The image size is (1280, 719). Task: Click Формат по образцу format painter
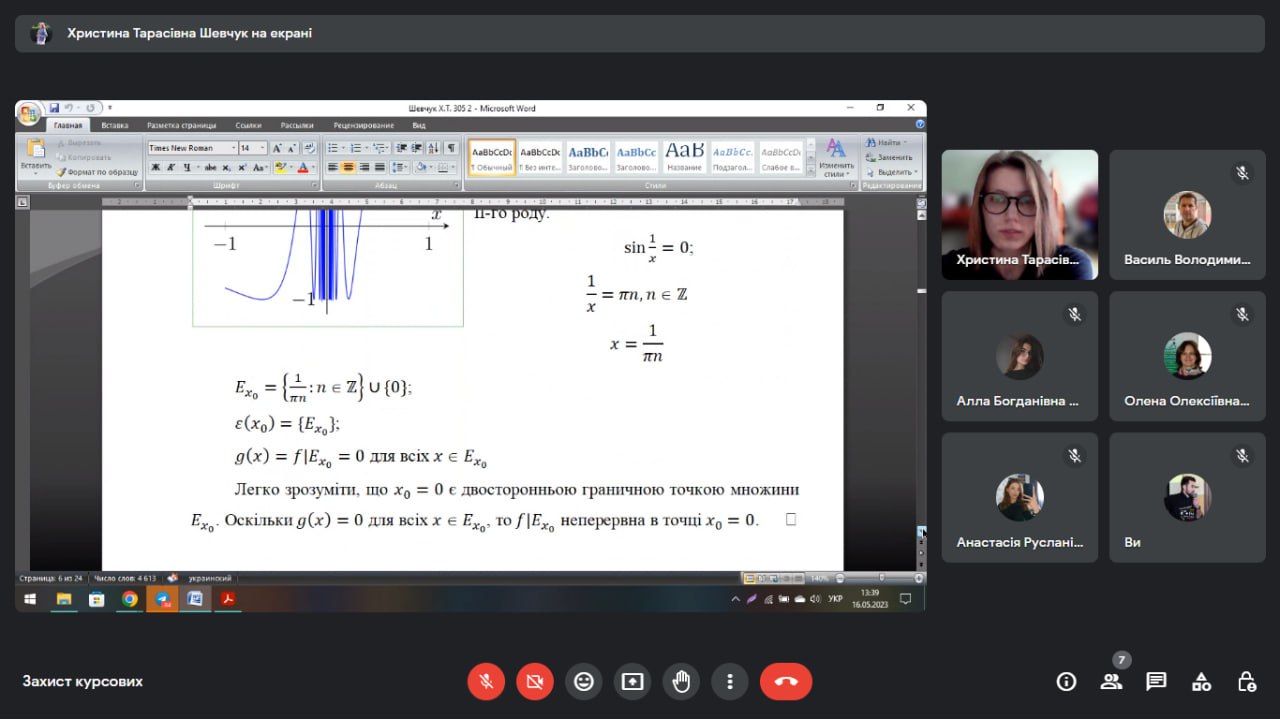[x=97, y=172]
